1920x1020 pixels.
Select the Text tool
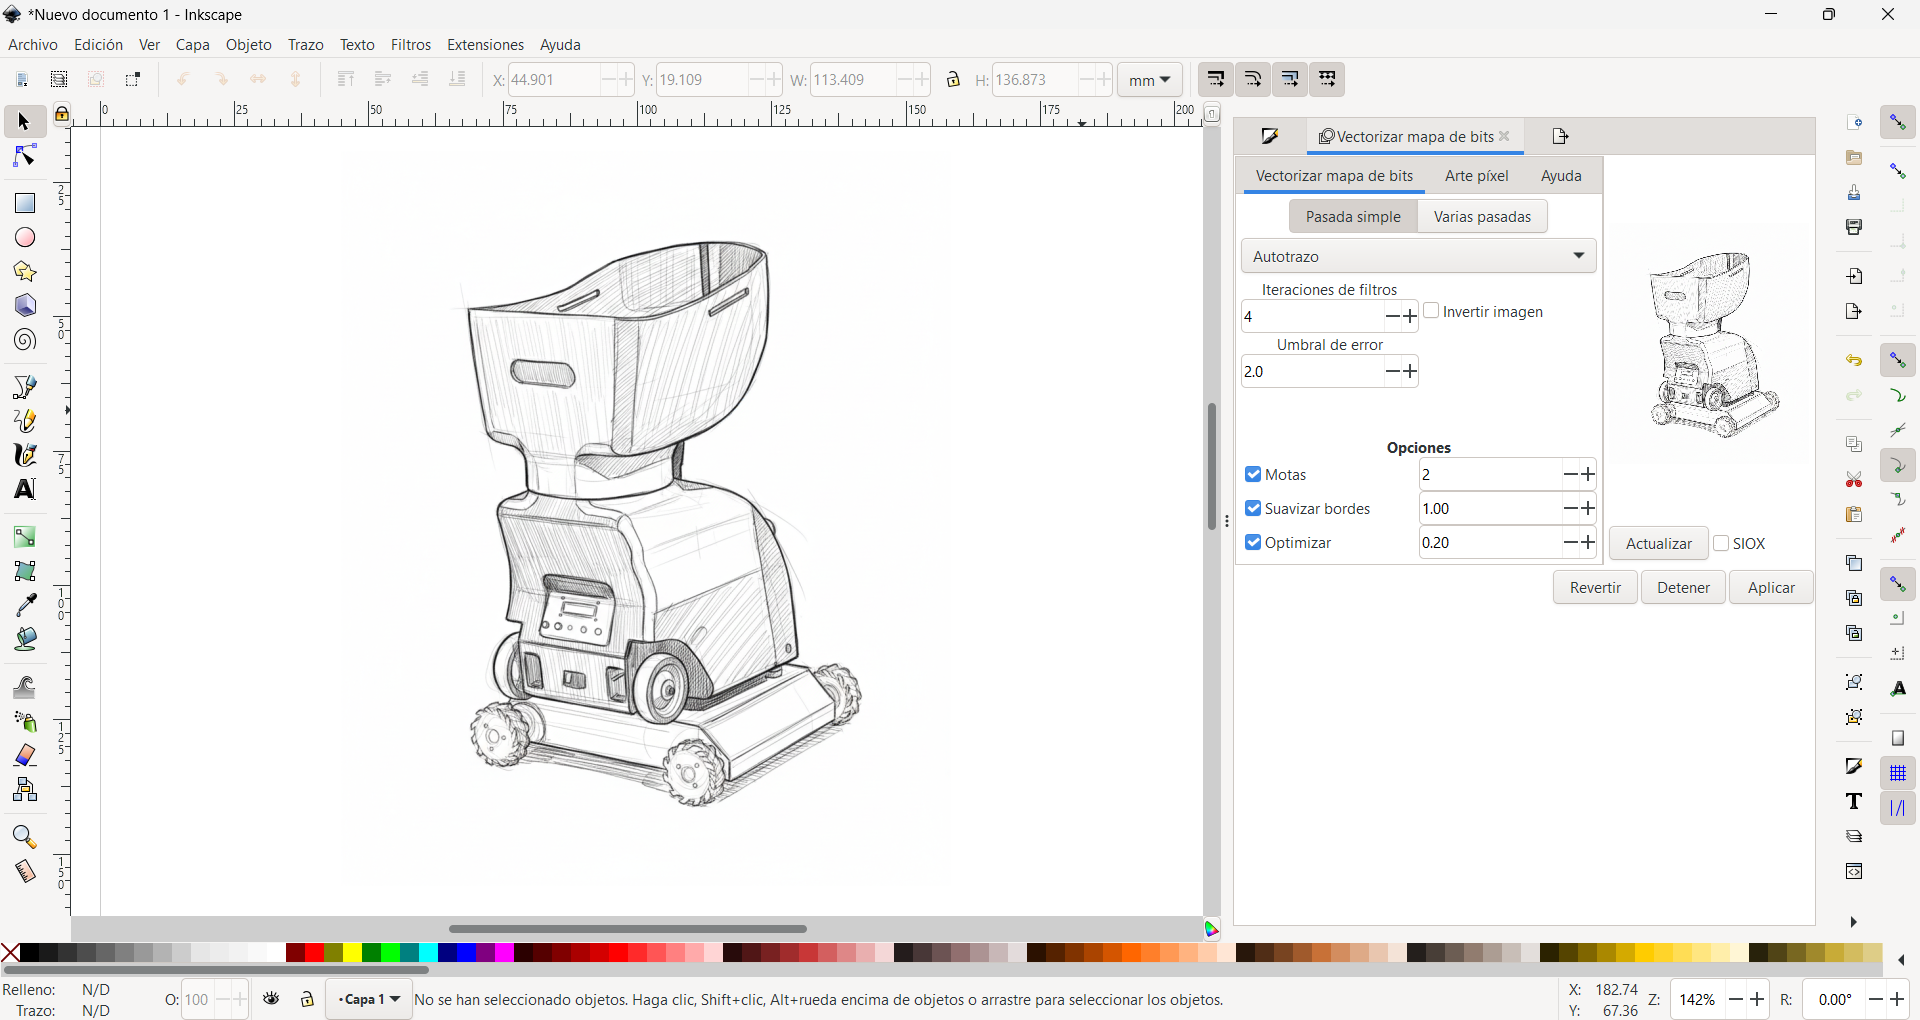(23, 489)
